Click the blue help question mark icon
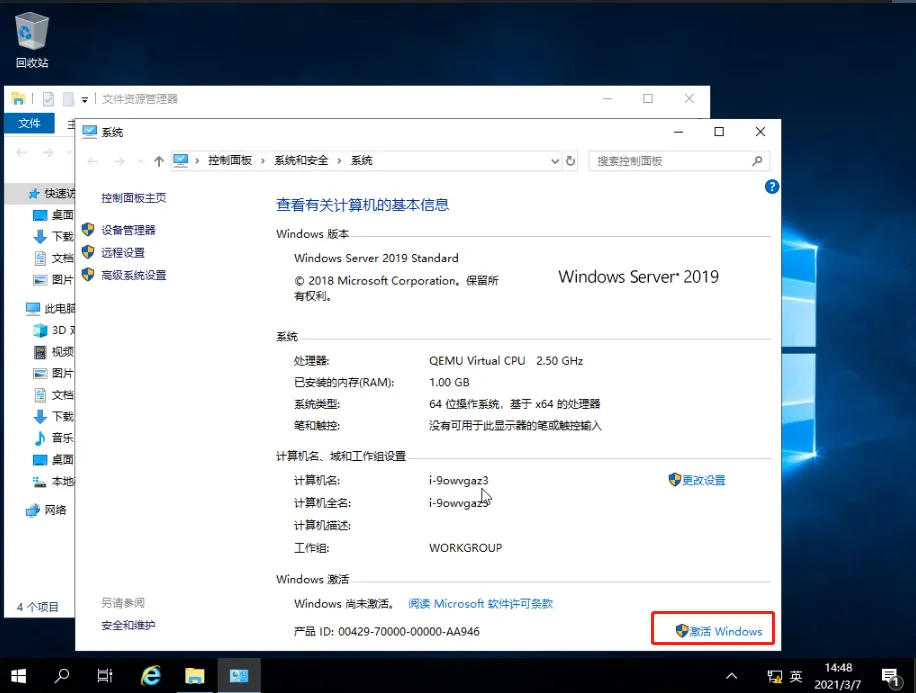 pyautogui.click(x=771, y=186)
